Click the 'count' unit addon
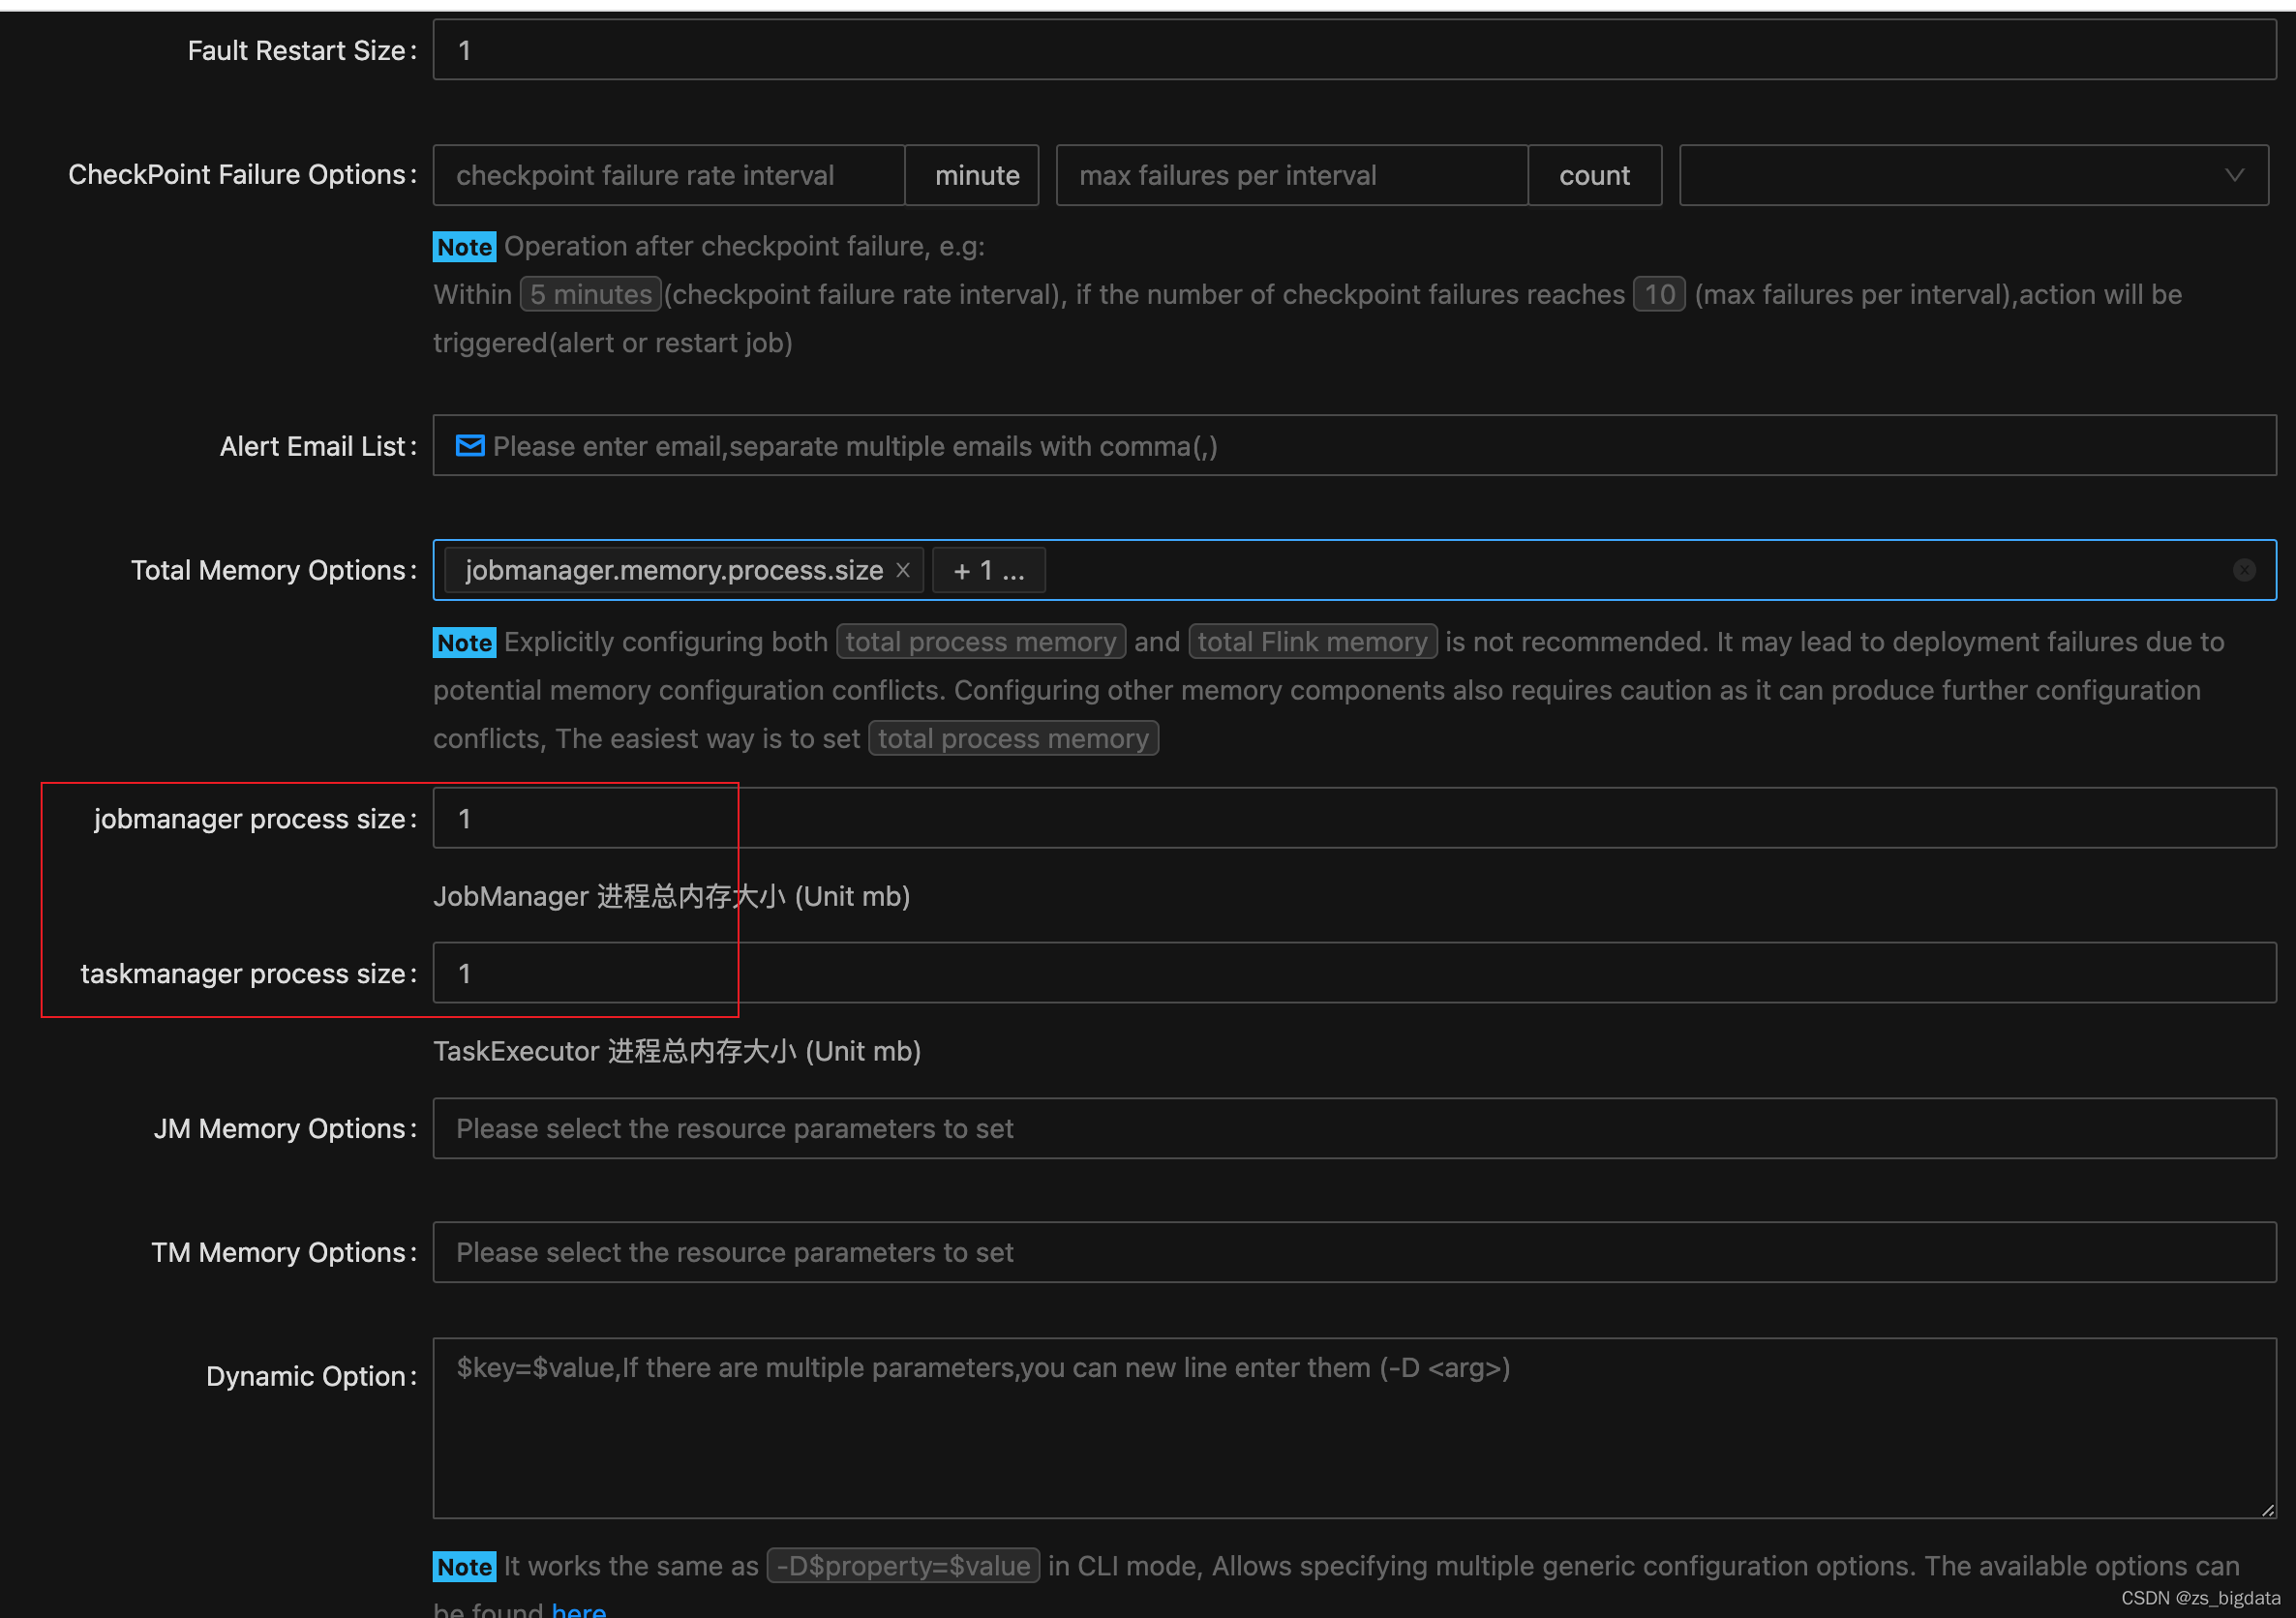This screenshot has width=2296, height=1618. click(1594, 175)
